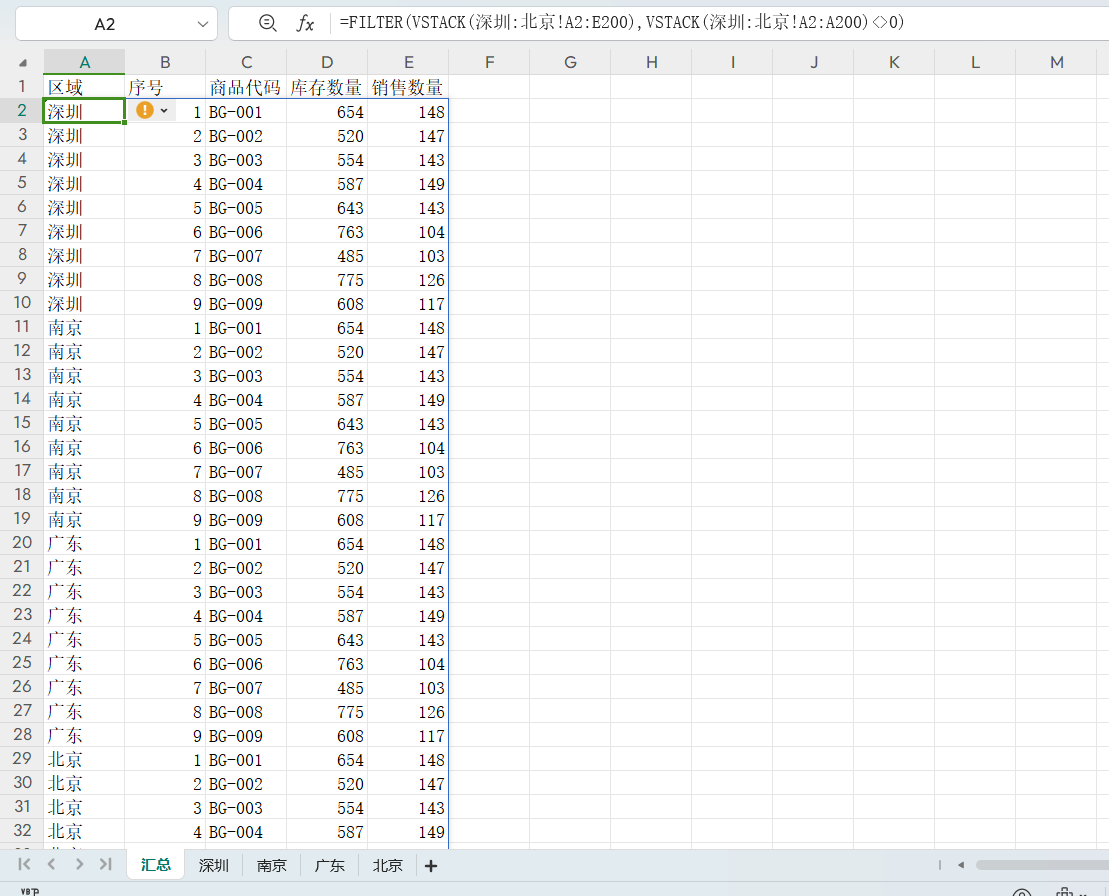The height and width of the screenshot is (896, 1109).
Task: Click the 商品代码 header cell
Action: pyautogui.click(x=246, y=87)
